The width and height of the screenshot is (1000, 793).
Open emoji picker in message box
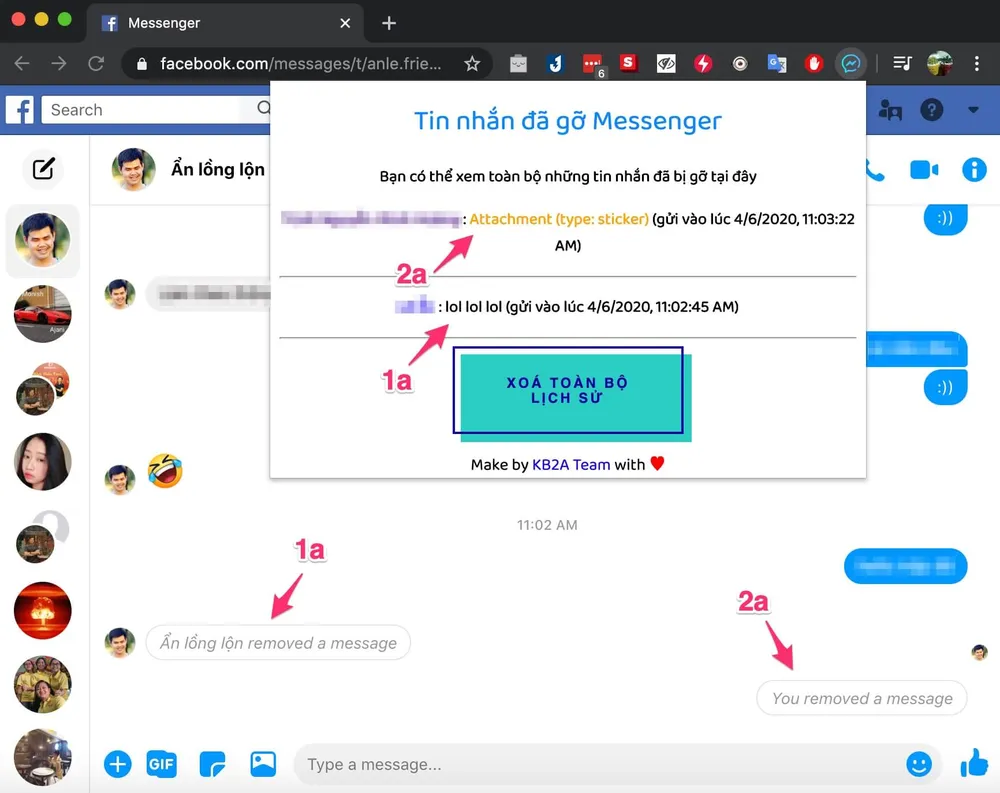[x=918, y=764]
